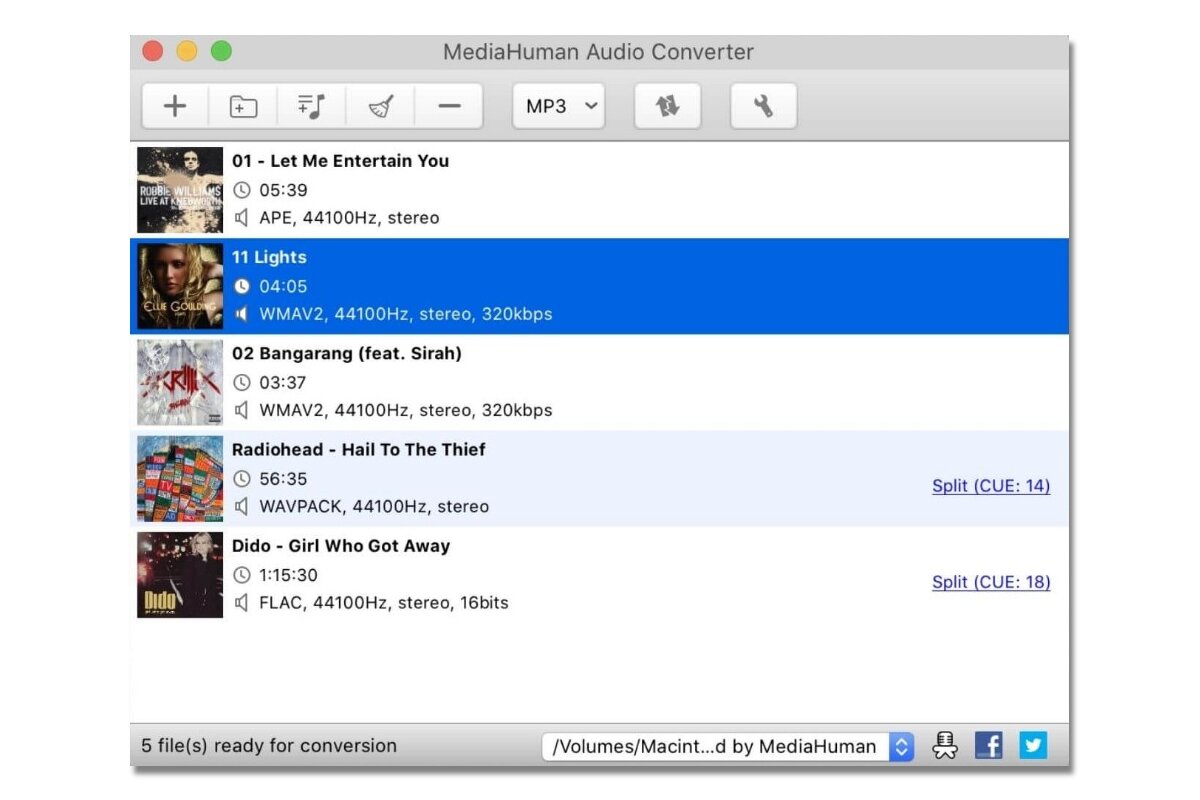Click the clock icon beside 56:35
Screen dimensions: 1200x800
pyautogui.click(x=241, y=479)
